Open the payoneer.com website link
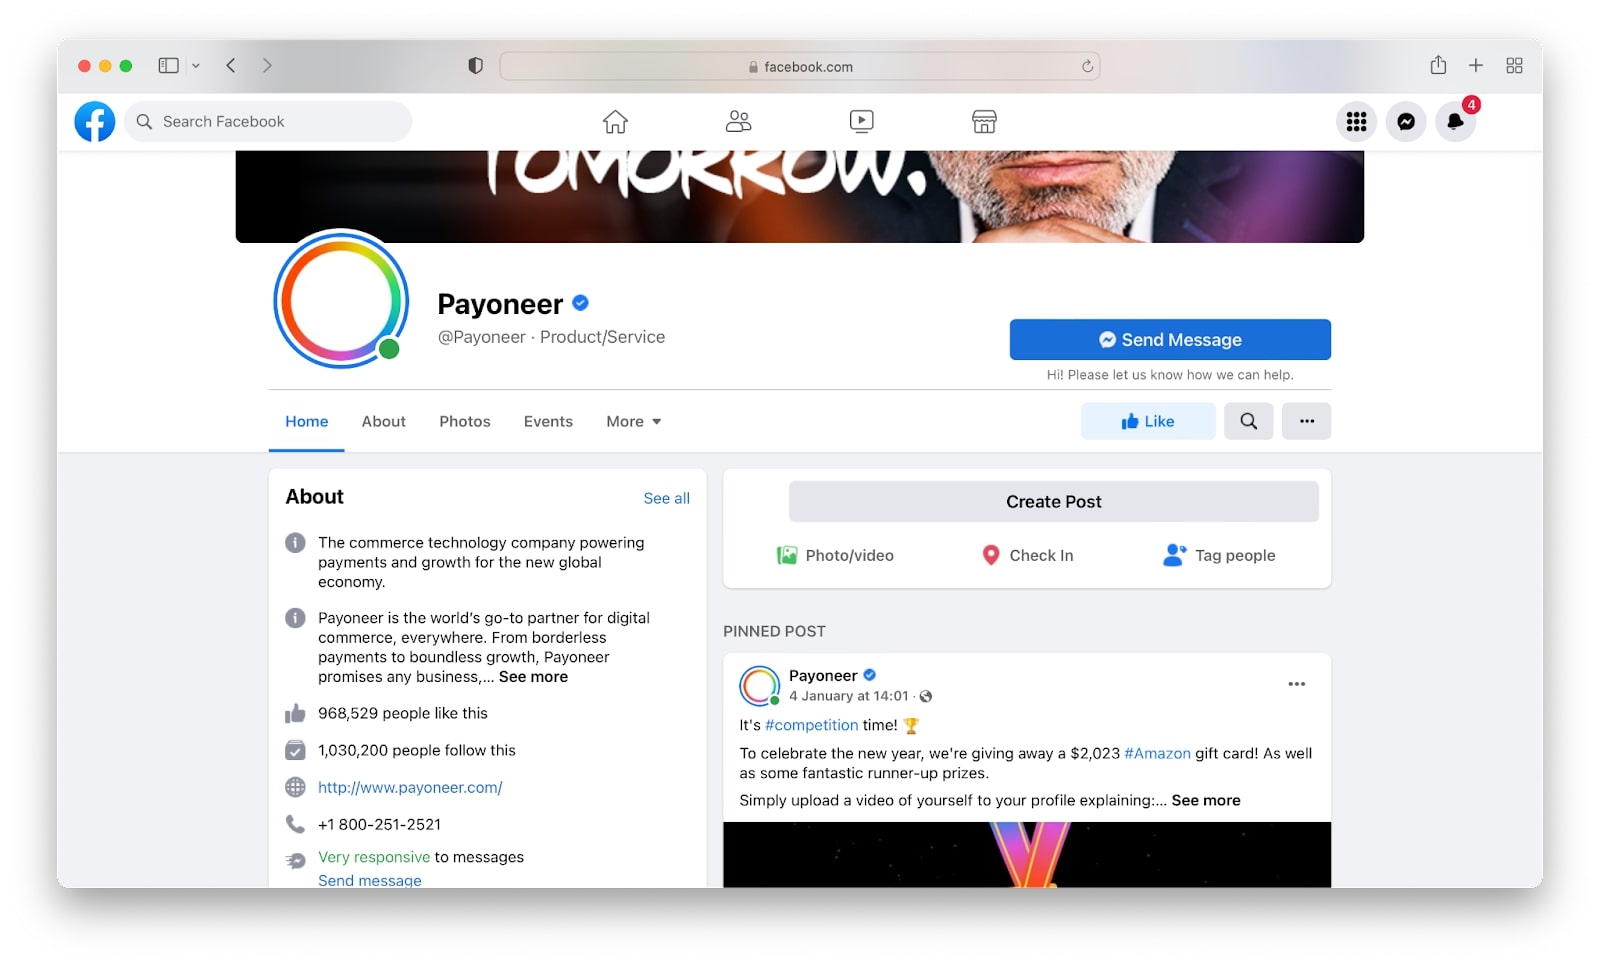 click(x=410, y=788)
